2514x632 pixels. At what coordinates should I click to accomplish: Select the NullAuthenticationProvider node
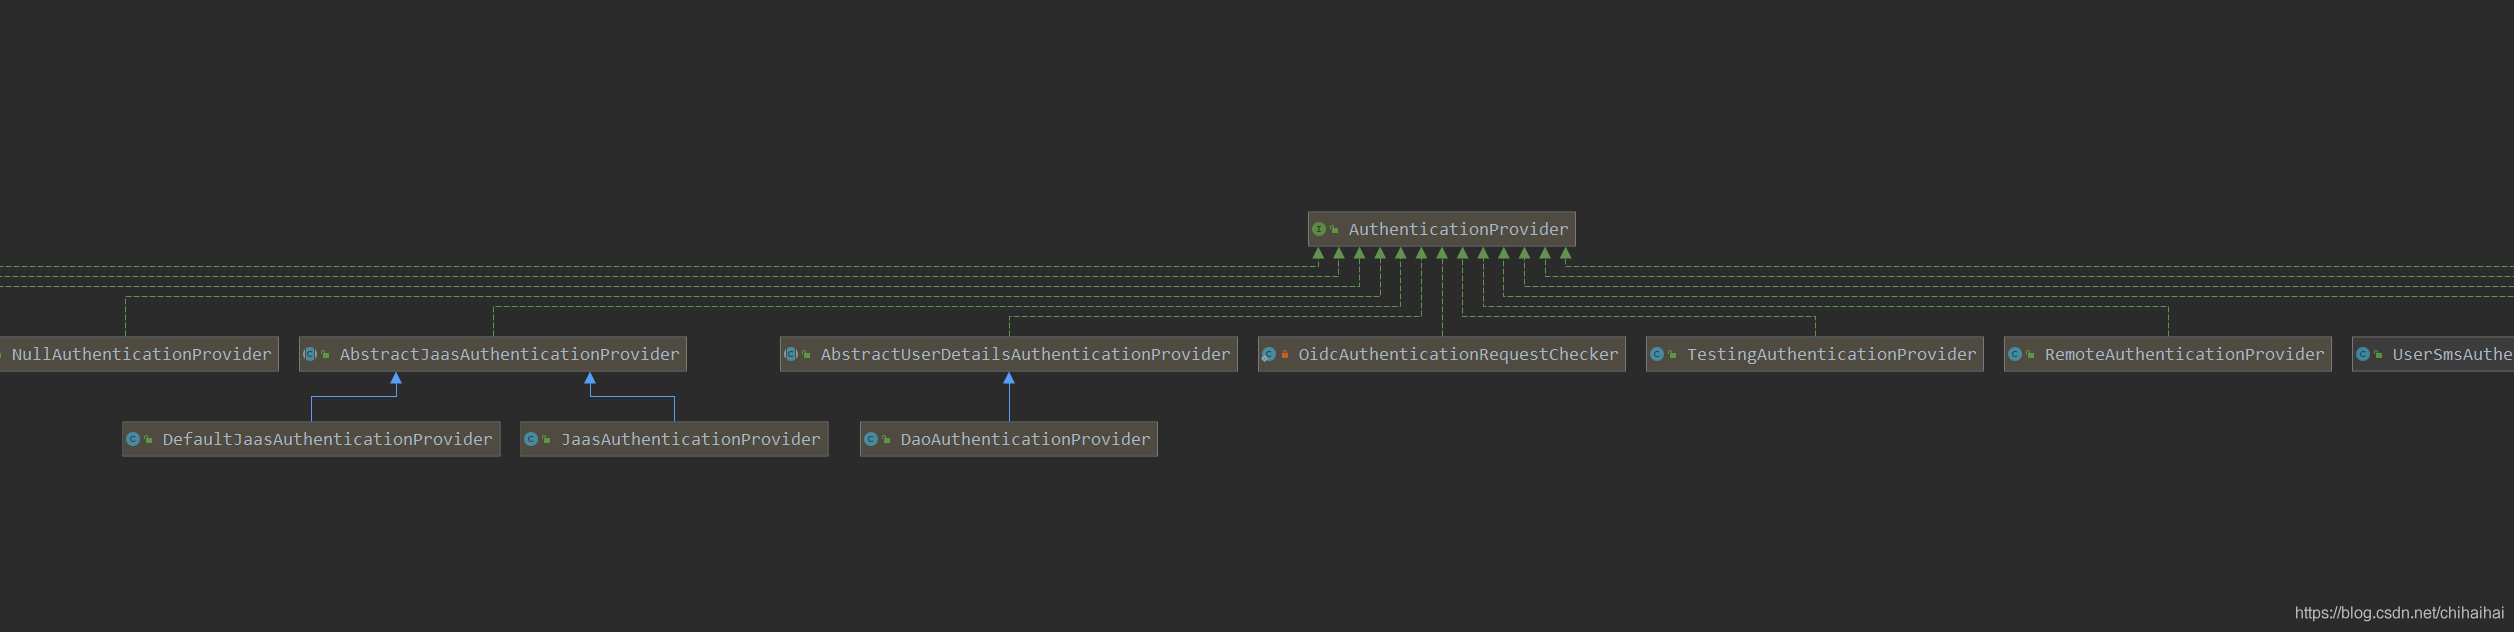point(141,354)
